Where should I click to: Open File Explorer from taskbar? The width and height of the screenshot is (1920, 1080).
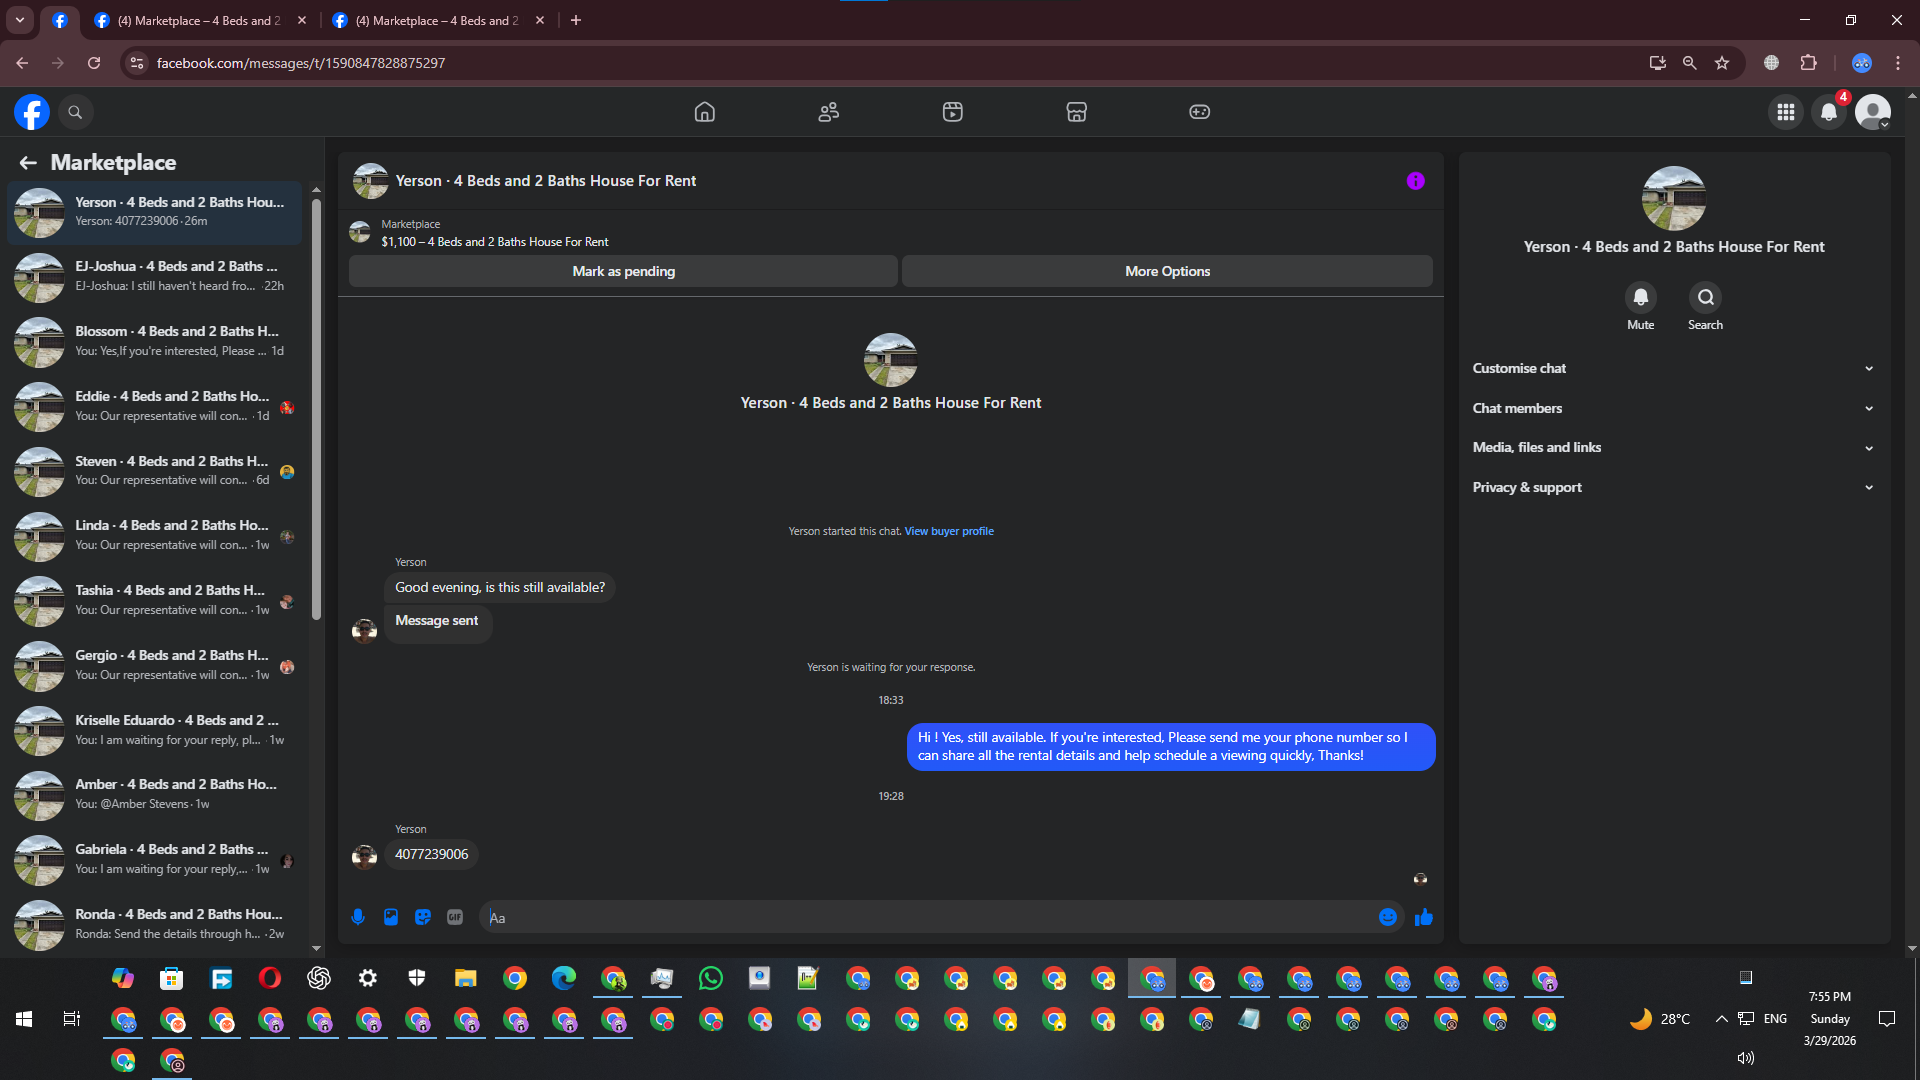pos(465,978)
